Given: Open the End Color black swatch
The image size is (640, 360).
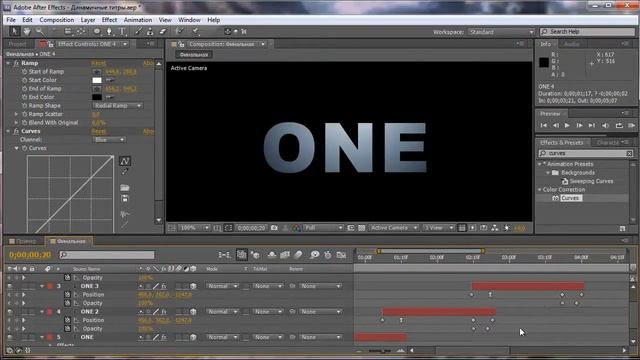Looking at the screenshot, I should point(97,97).
